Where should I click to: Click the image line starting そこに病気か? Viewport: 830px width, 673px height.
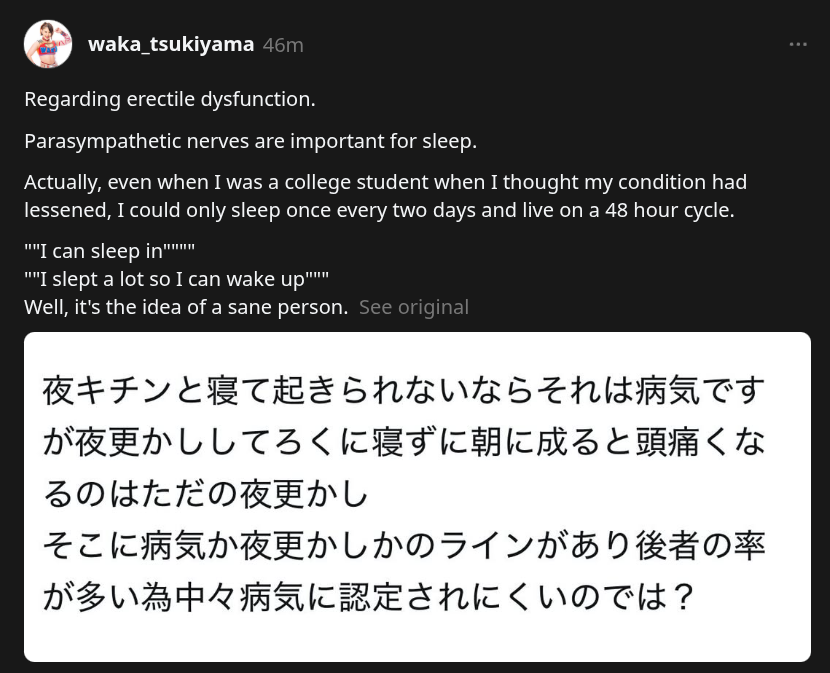pyautogui.click(x=403, y=546)
